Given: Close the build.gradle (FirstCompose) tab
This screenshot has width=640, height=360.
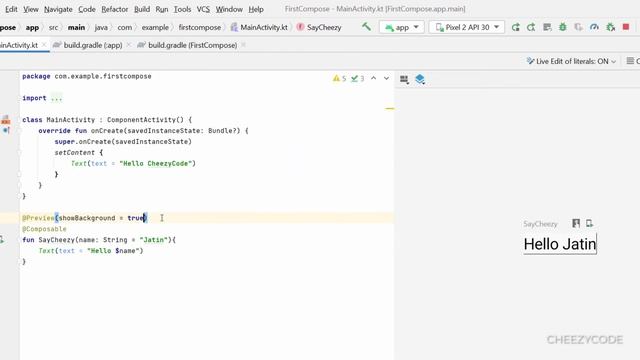Looking at the screenshot, I should coord(243,45).
